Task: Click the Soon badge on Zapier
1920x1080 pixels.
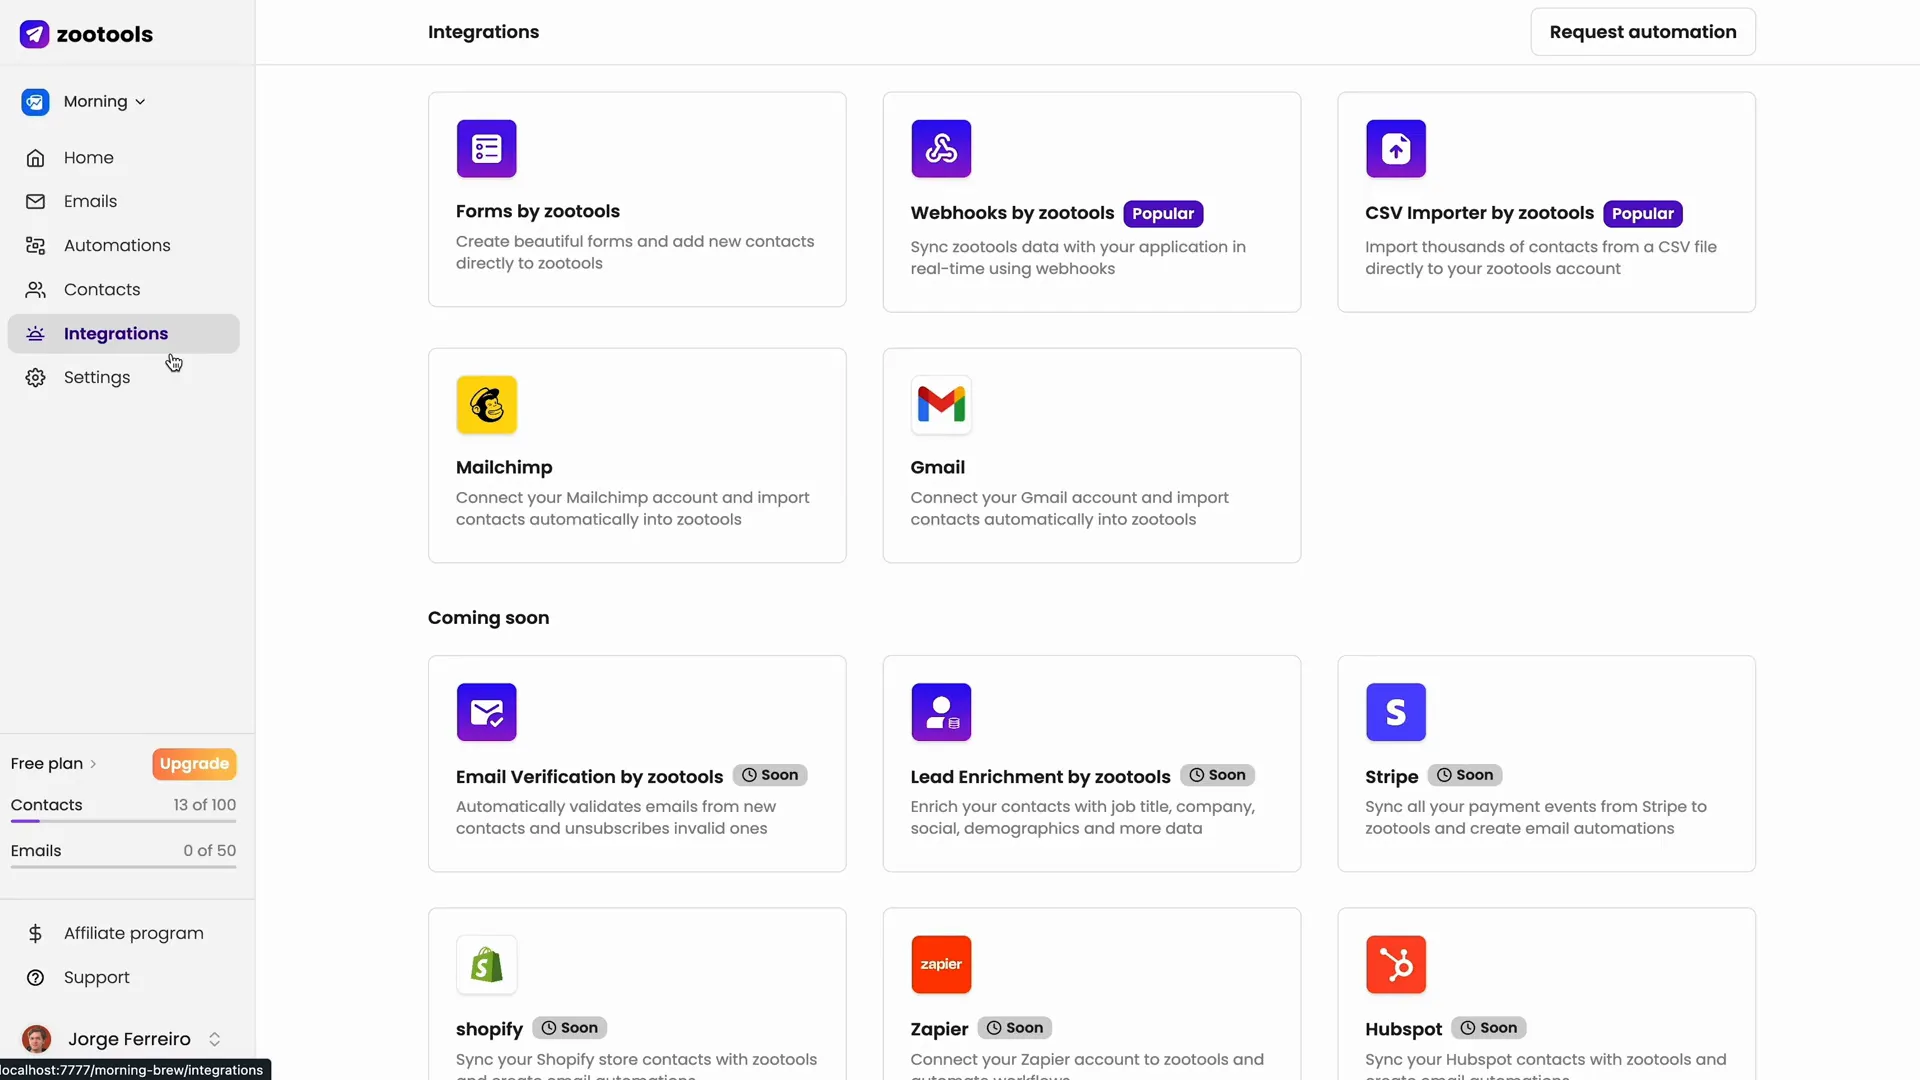Action: (1015, 1028)
